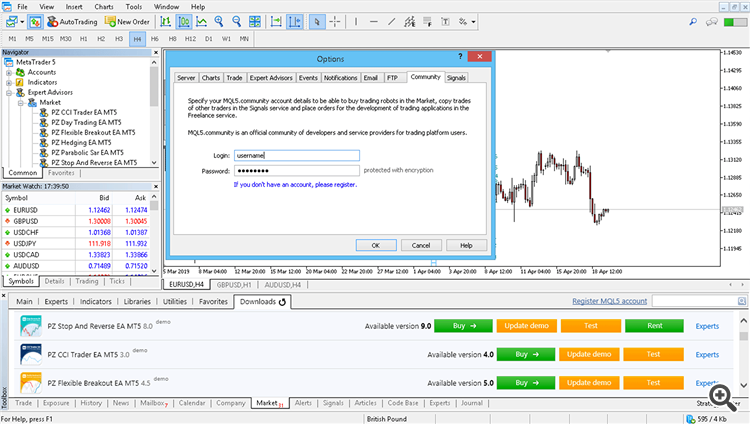The height and width of the screenshot is (424, 750).
Task: Click the Password input field
Action: click(297, 171)
